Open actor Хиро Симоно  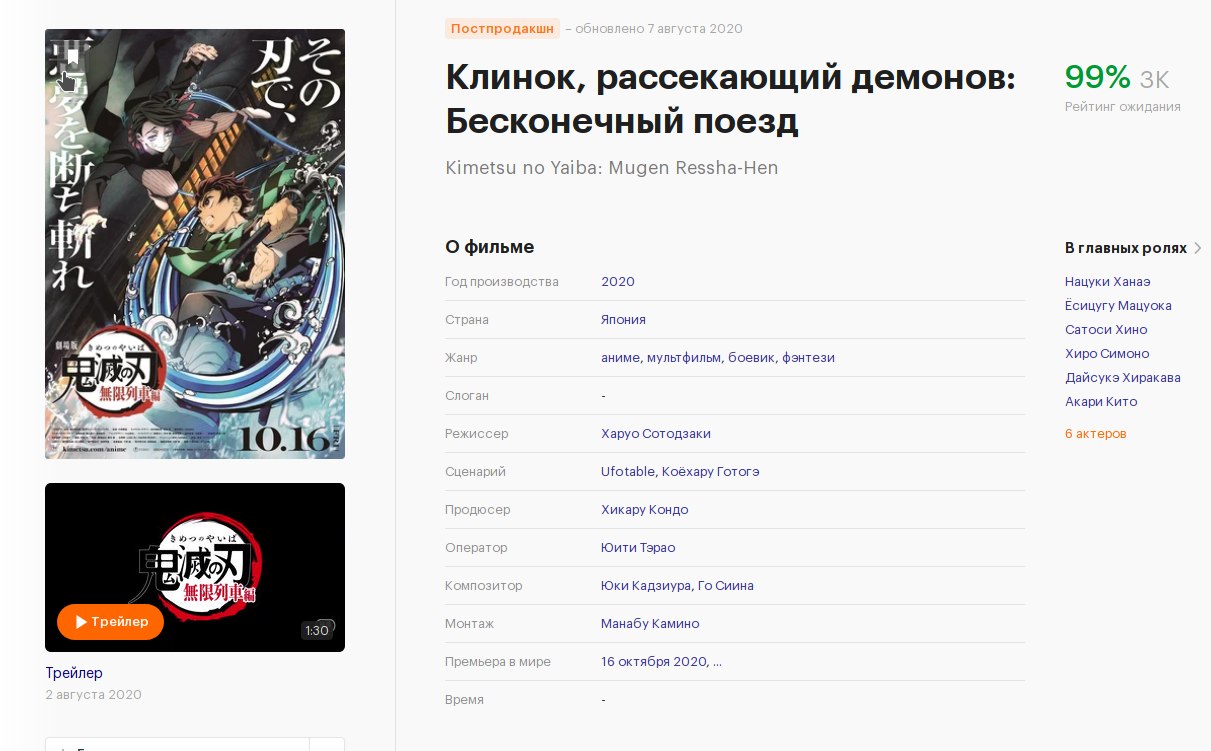1107,354
